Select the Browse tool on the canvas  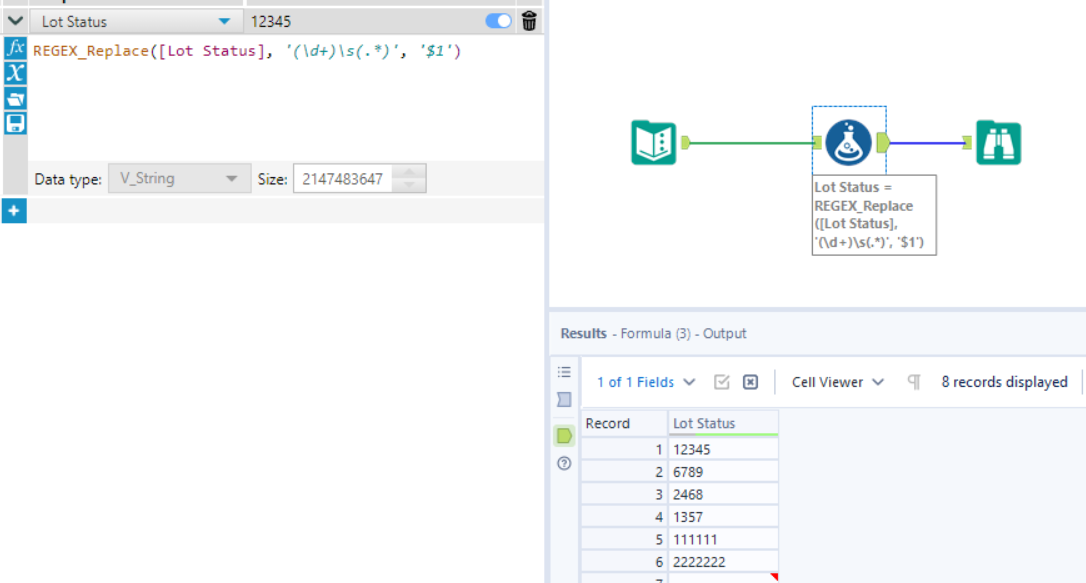point(997,142)
